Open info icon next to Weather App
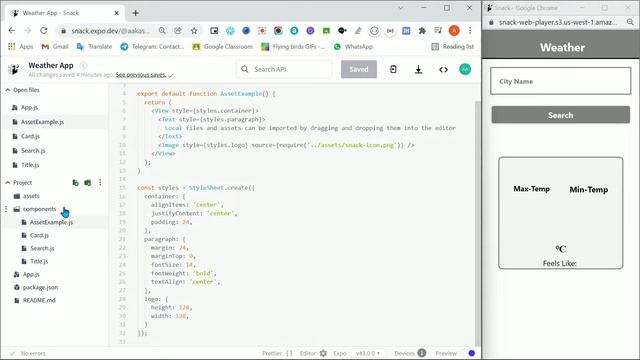640x360 pixels. [x=83, y=65]
